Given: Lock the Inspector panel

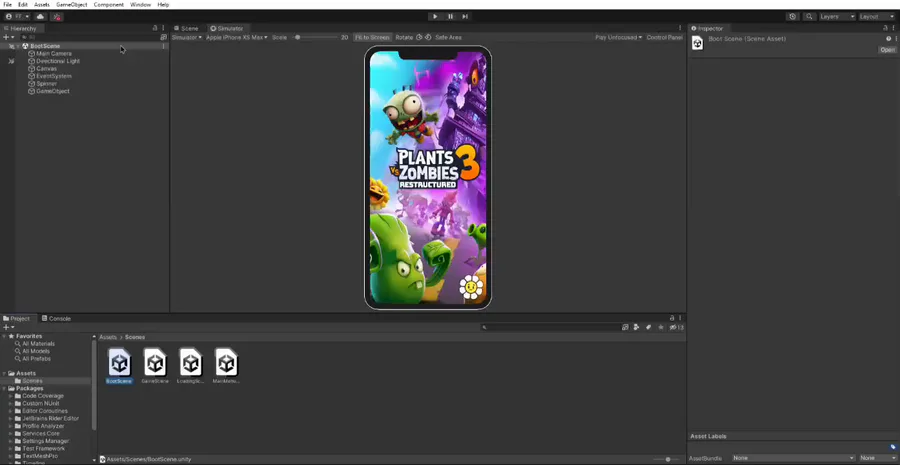Looking at the screenshot, I should 885,28.
